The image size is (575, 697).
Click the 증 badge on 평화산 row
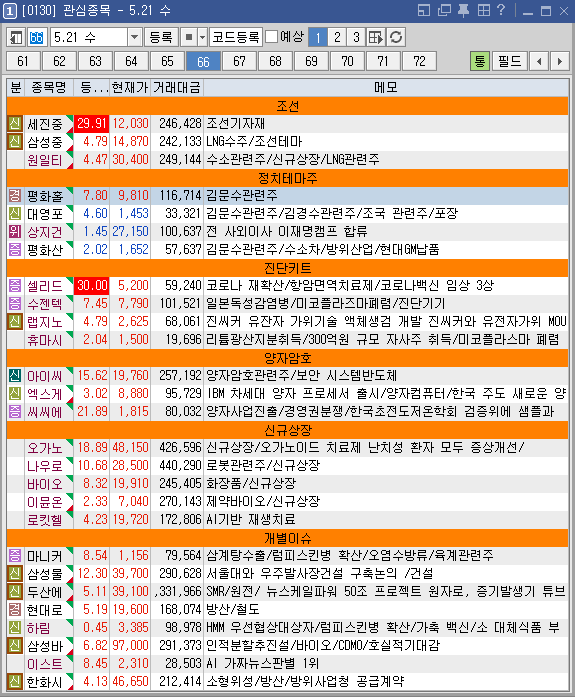click(15, 249)
